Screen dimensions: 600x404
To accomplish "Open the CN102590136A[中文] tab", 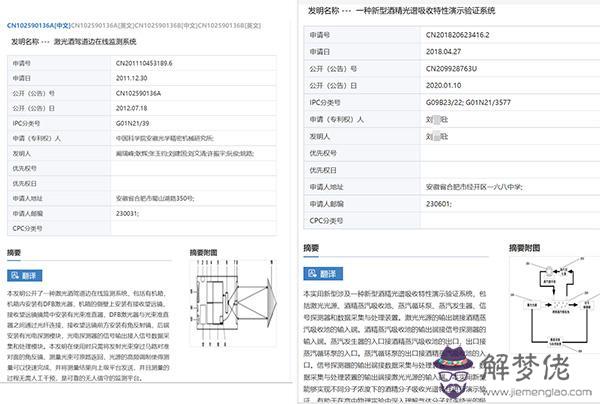I will click(x=39, y=26).
